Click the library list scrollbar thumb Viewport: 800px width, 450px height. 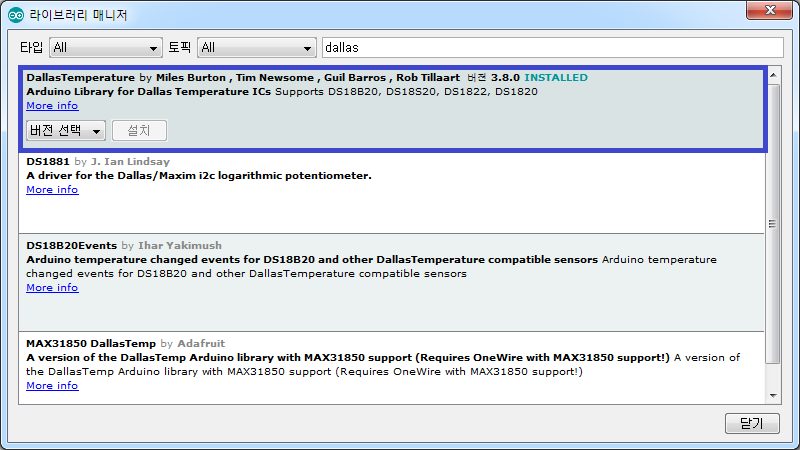coord(774,222)
